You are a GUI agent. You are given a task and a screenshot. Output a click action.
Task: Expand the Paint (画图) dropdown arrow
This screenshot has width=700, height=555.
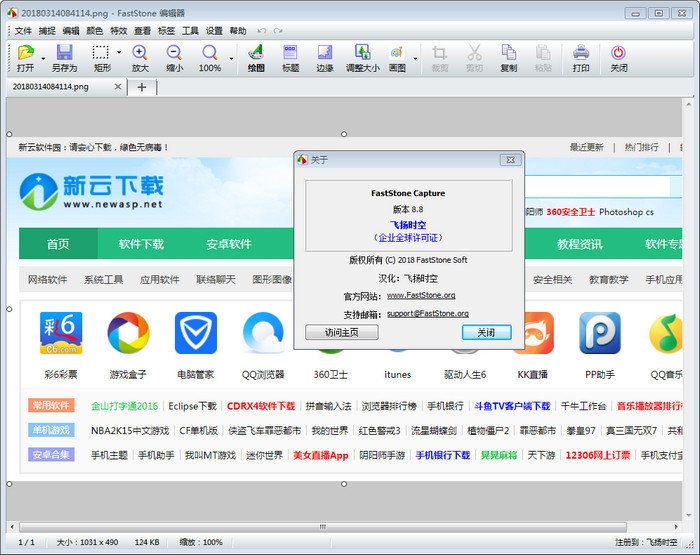coord(415,58)
